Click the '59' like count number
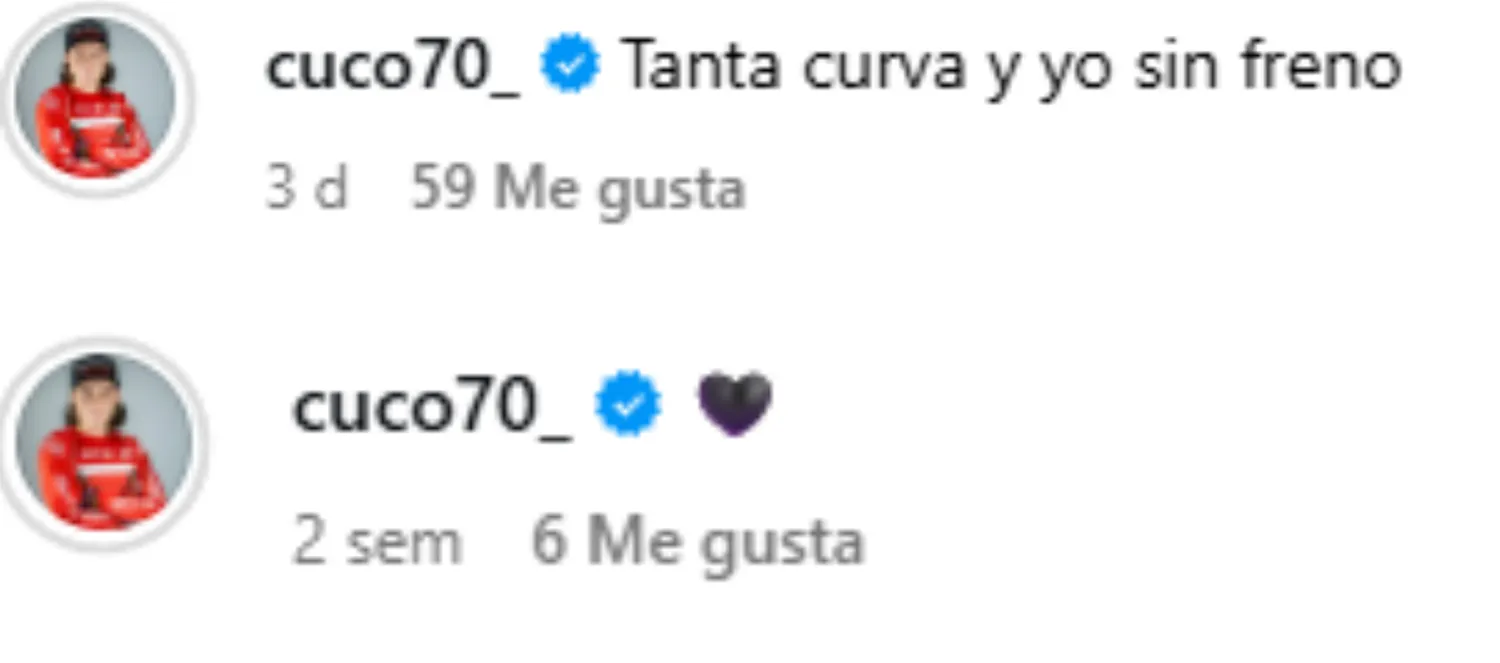 point(442,187)
